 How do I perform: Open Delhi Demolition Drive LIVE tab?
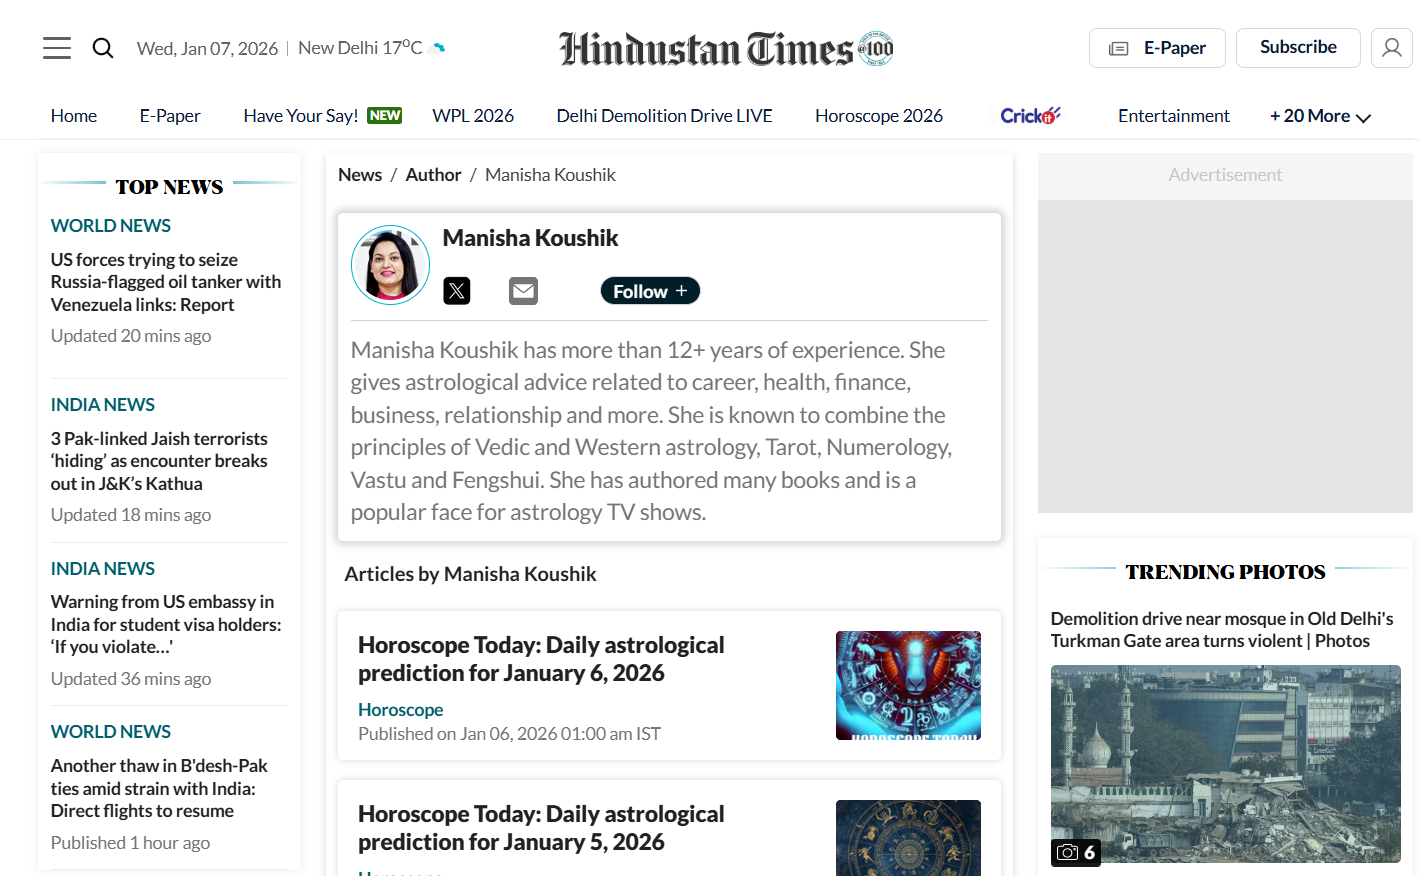point(663,115)
